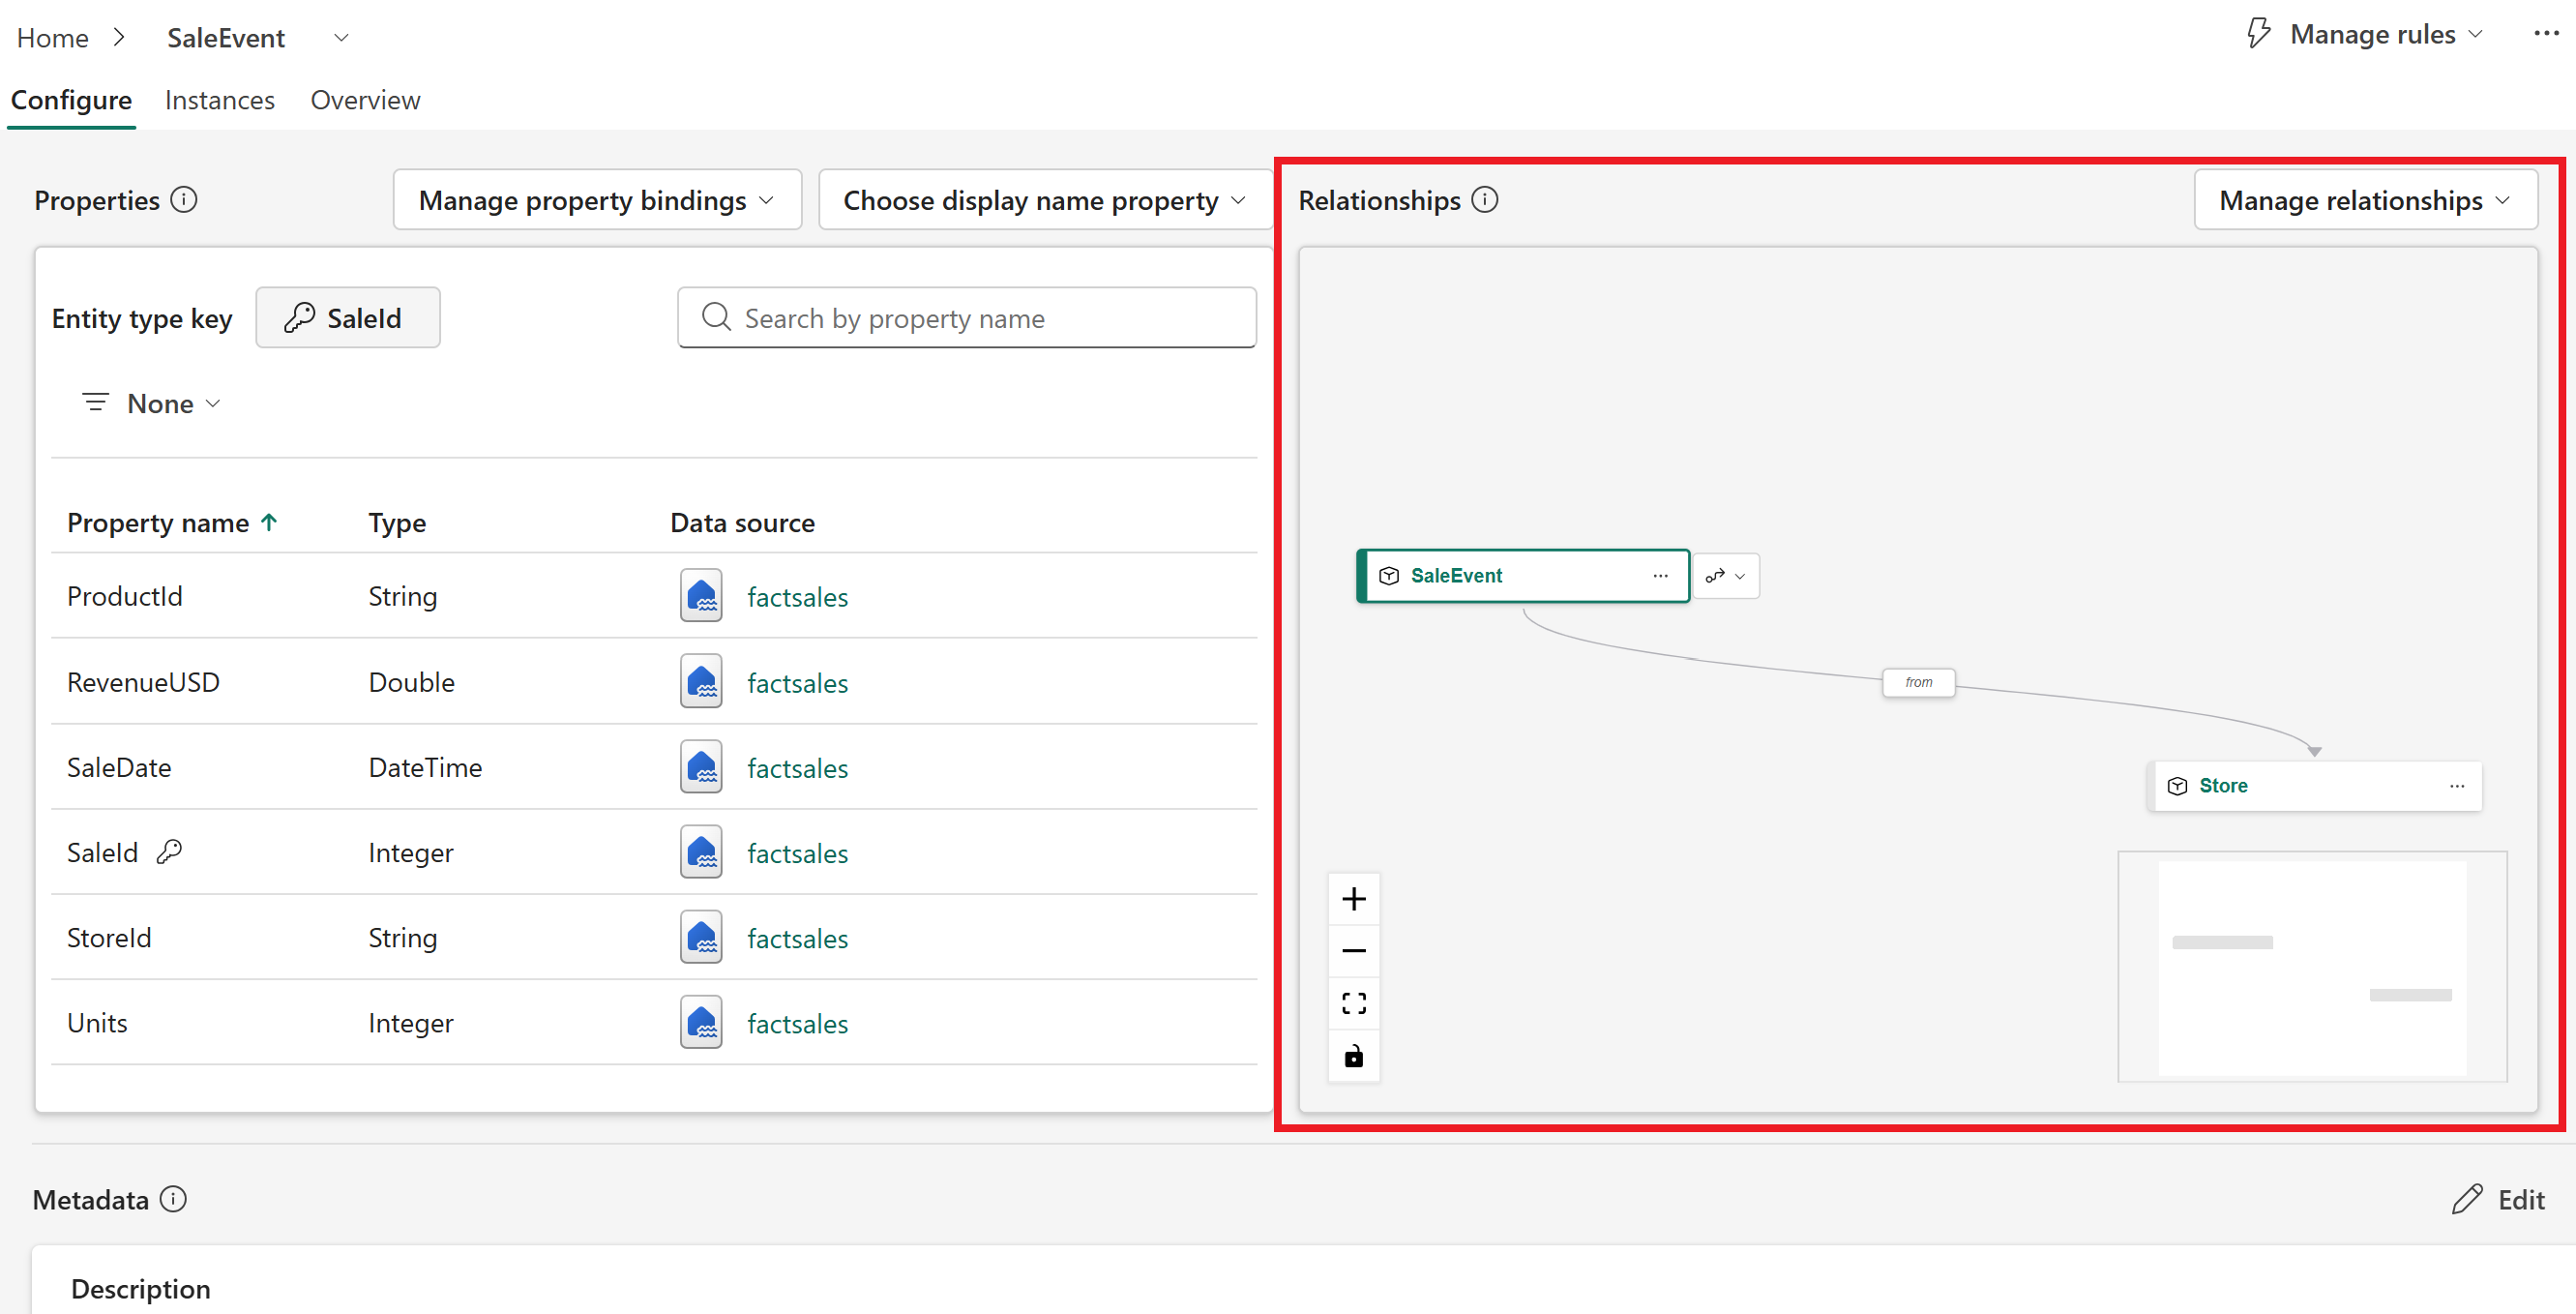This screenshot has height=1314, width=2576.
Task: Open the SaleEvent node ellipsis menu
Action: pyautogui.click(x=1661, y=576)
